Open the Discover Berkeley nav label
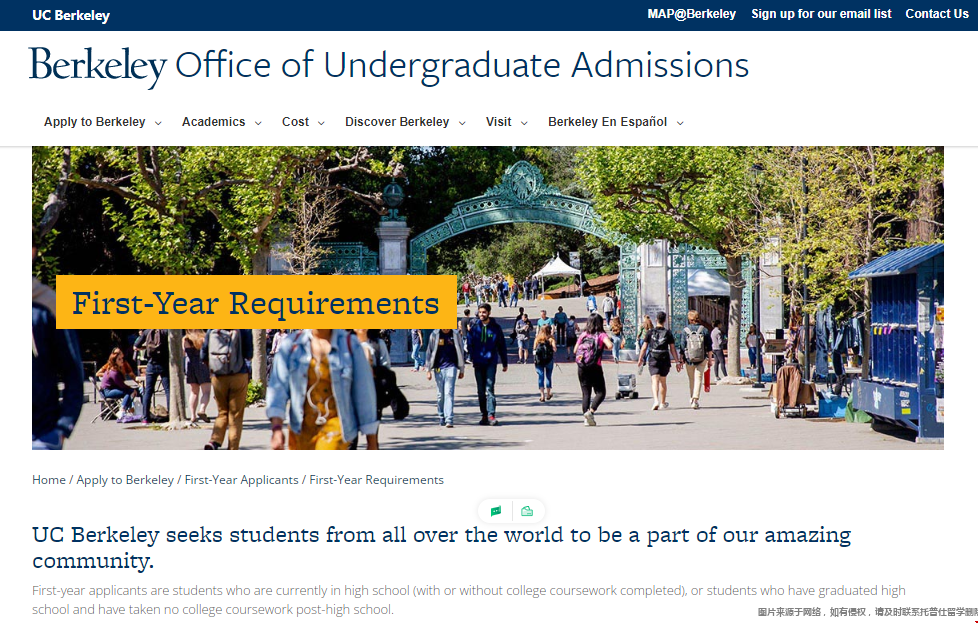The height and width of the screenshot is (623, 978). (x=397, y=122)
